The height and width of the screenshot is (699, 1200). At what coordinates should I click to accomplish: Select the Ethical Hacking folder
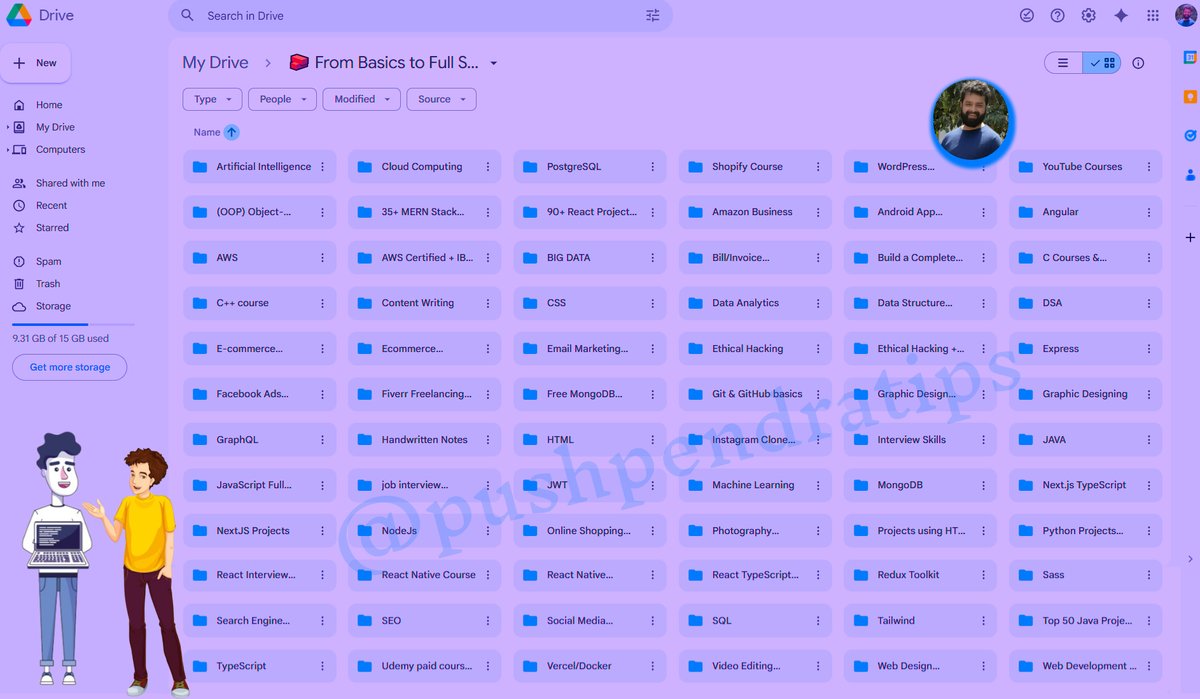755,349
